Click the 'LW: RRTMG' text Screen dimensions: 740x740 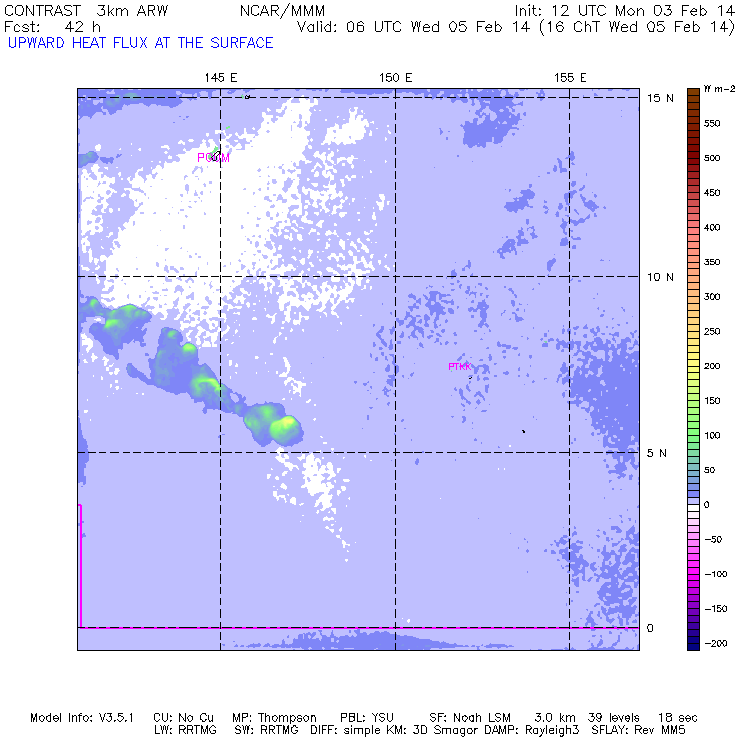pyautogui.click(x=185, y=730)
